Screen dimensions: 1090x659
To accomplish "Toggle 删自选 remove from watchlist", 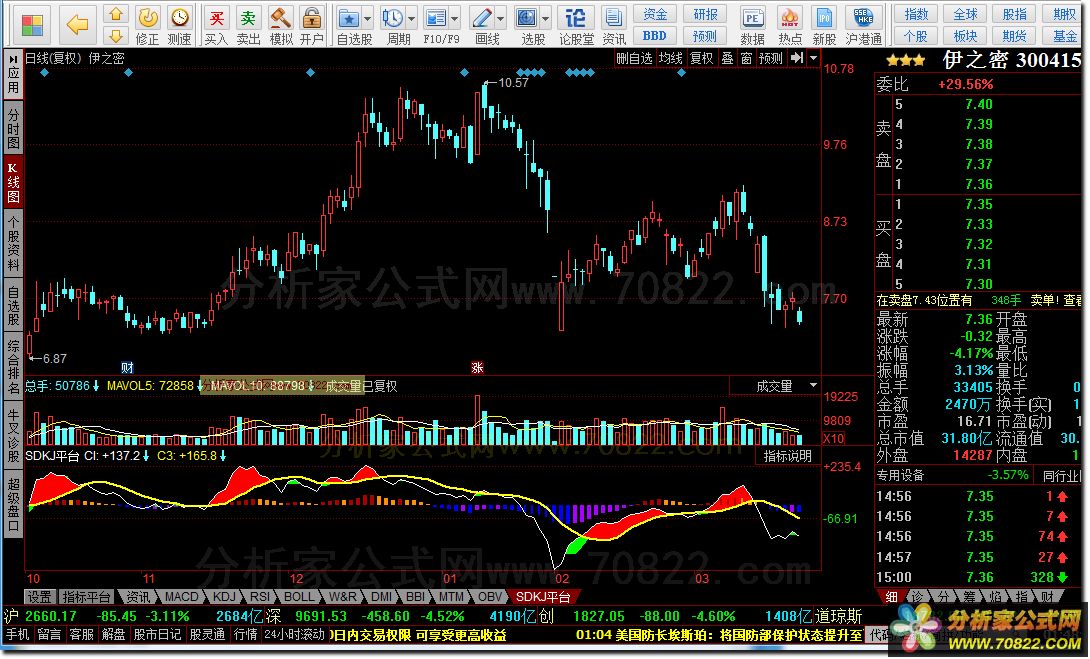I will click(x=634, y=58).
